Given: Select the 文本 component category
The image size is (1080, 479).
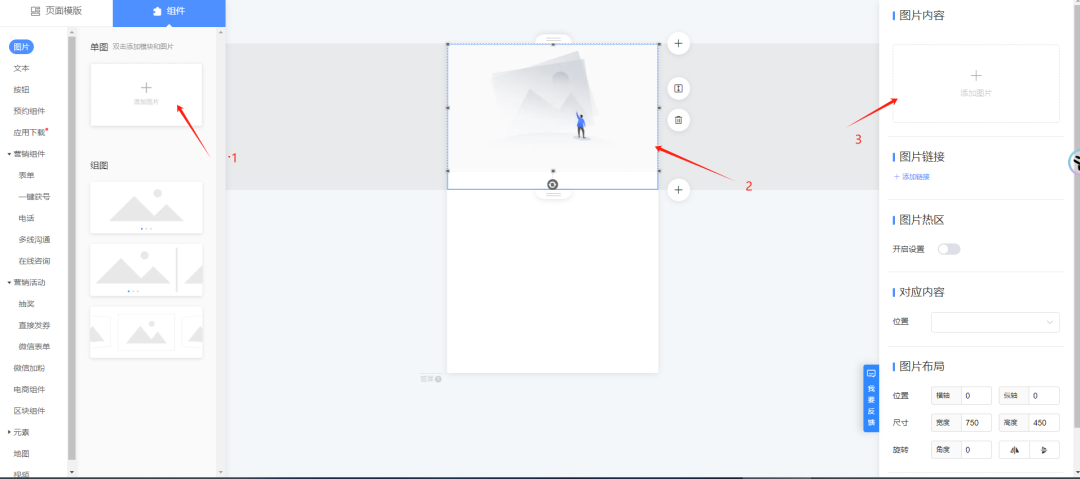Looking at the screenshot, I should (21, 68).
